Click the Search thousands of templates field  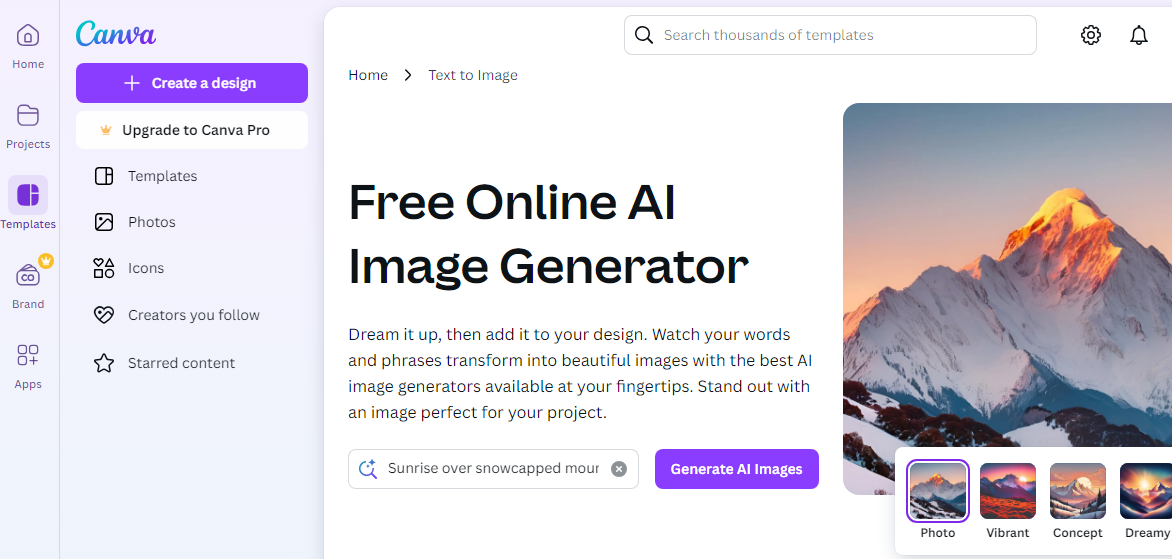[830, 35]
